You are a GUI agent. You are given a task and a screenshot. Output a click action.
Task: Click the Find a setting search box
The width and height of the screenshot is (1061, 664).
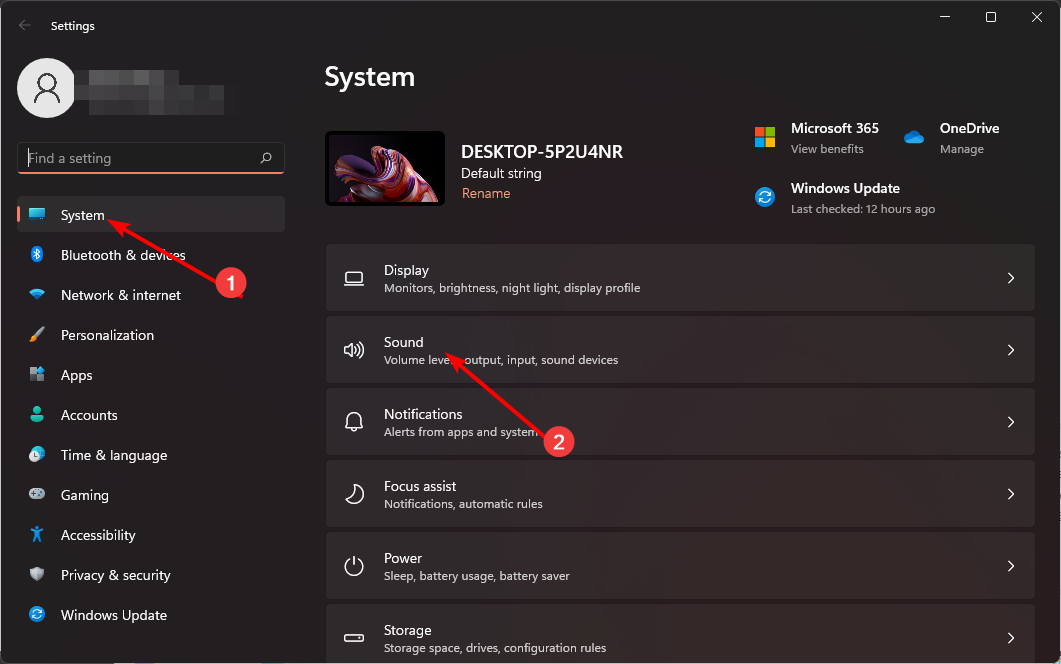150,158
